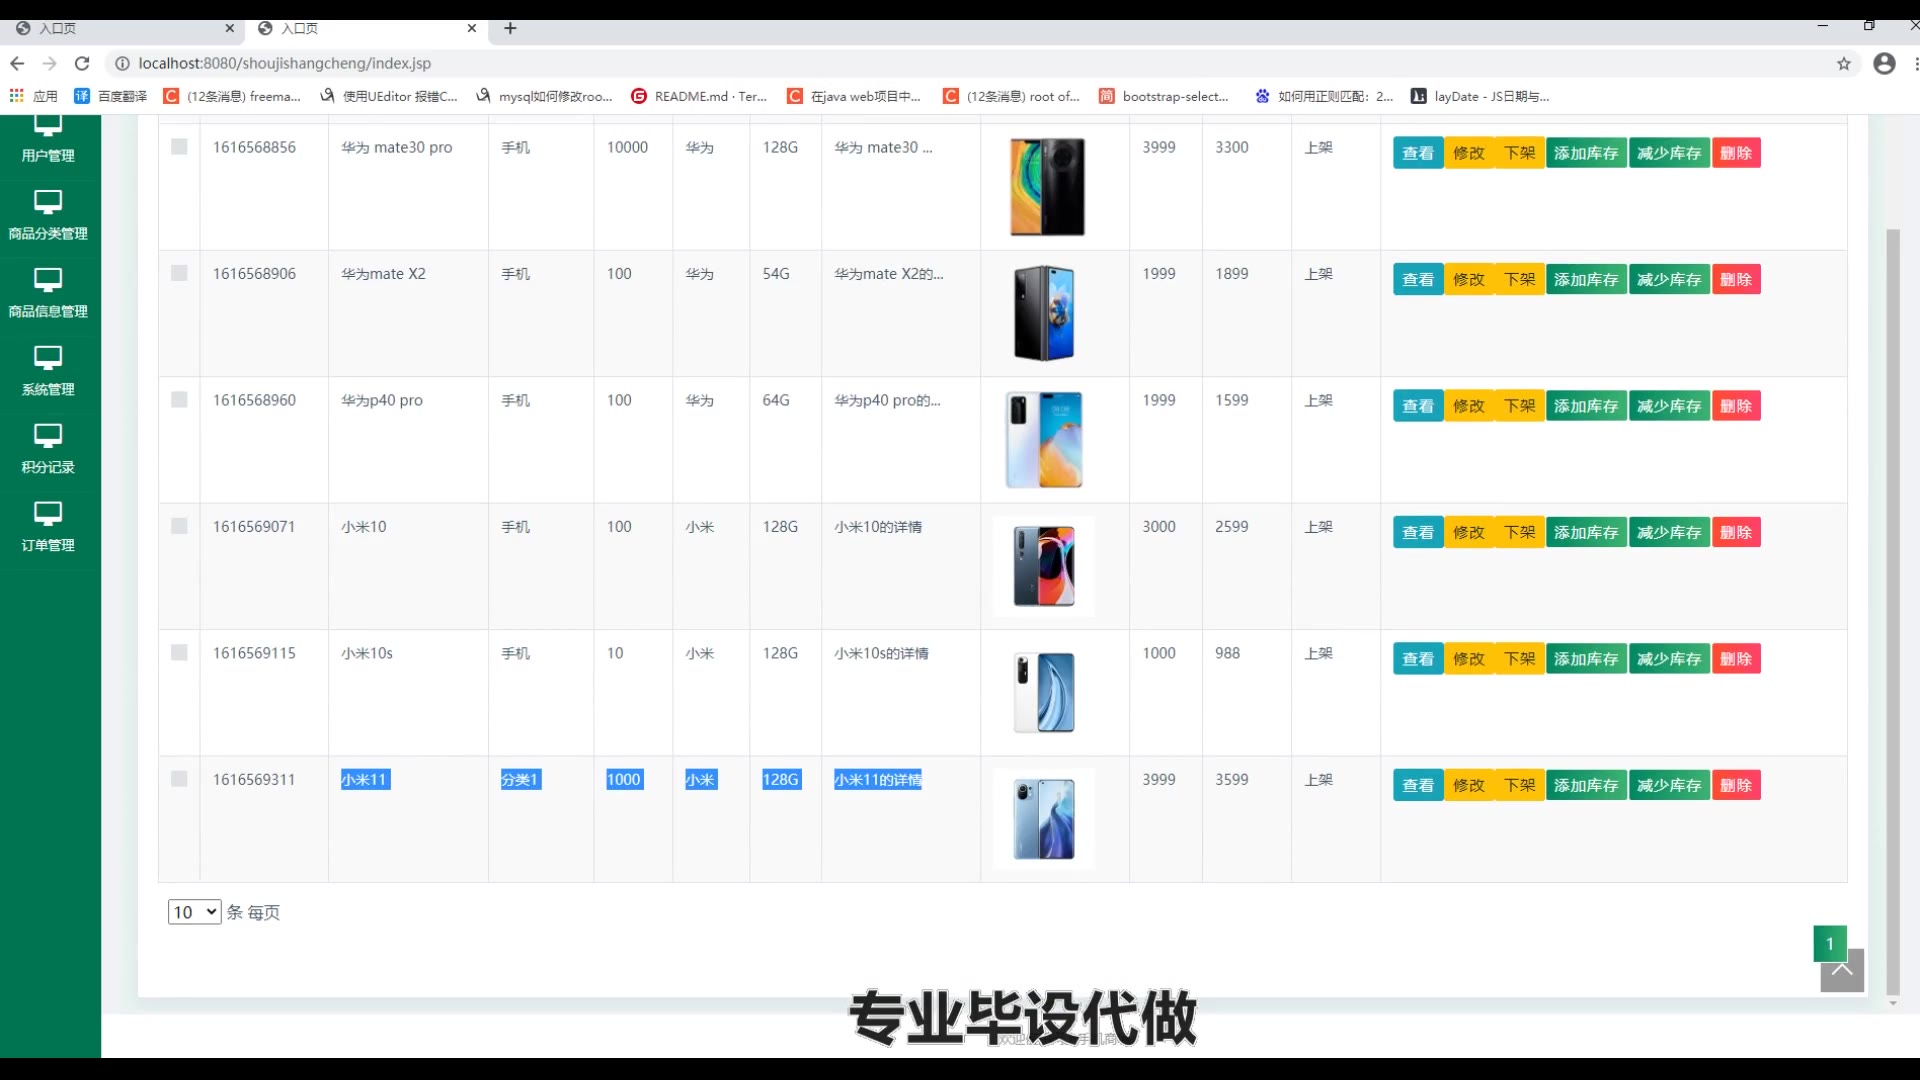
Task: Click 添加库存 for 华为mate X2
Action: tap(1587, 280)
